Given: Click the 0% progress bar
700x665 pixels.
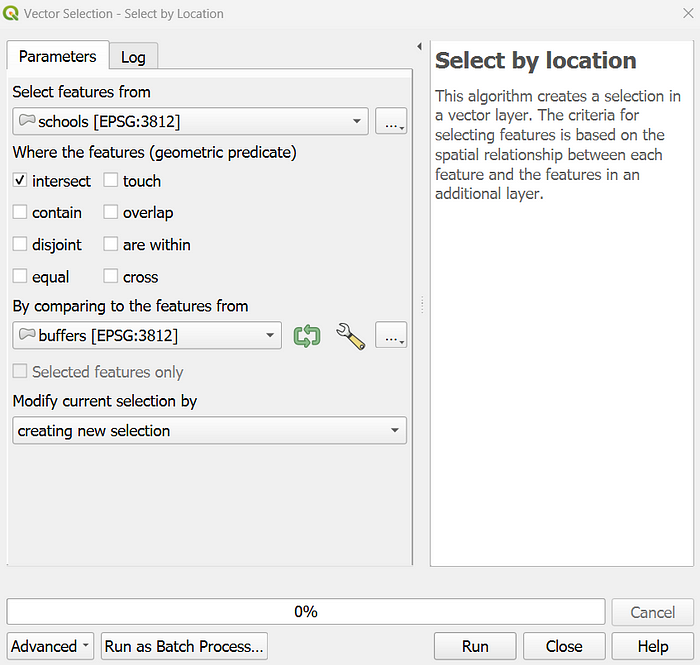Looking at the screenshot, I should coord(306,611).
